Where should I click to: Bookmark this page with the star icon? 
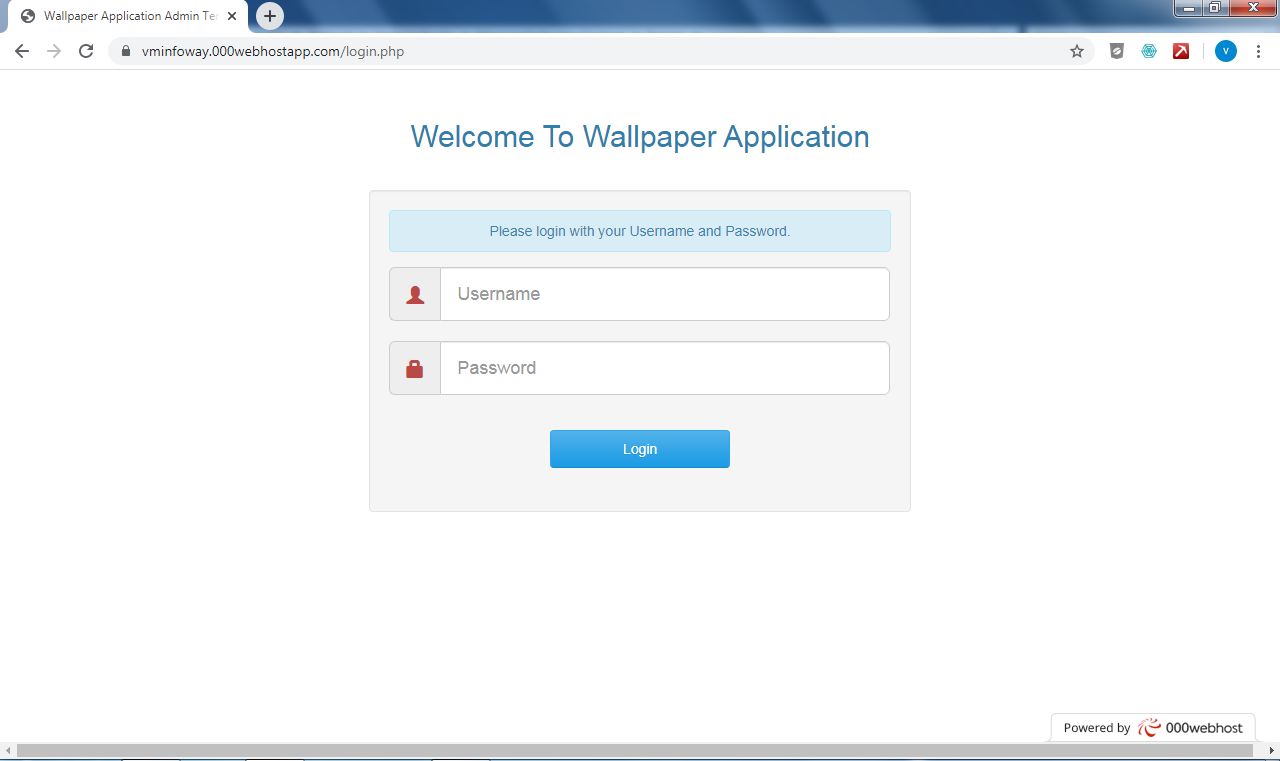(1077, 51)
